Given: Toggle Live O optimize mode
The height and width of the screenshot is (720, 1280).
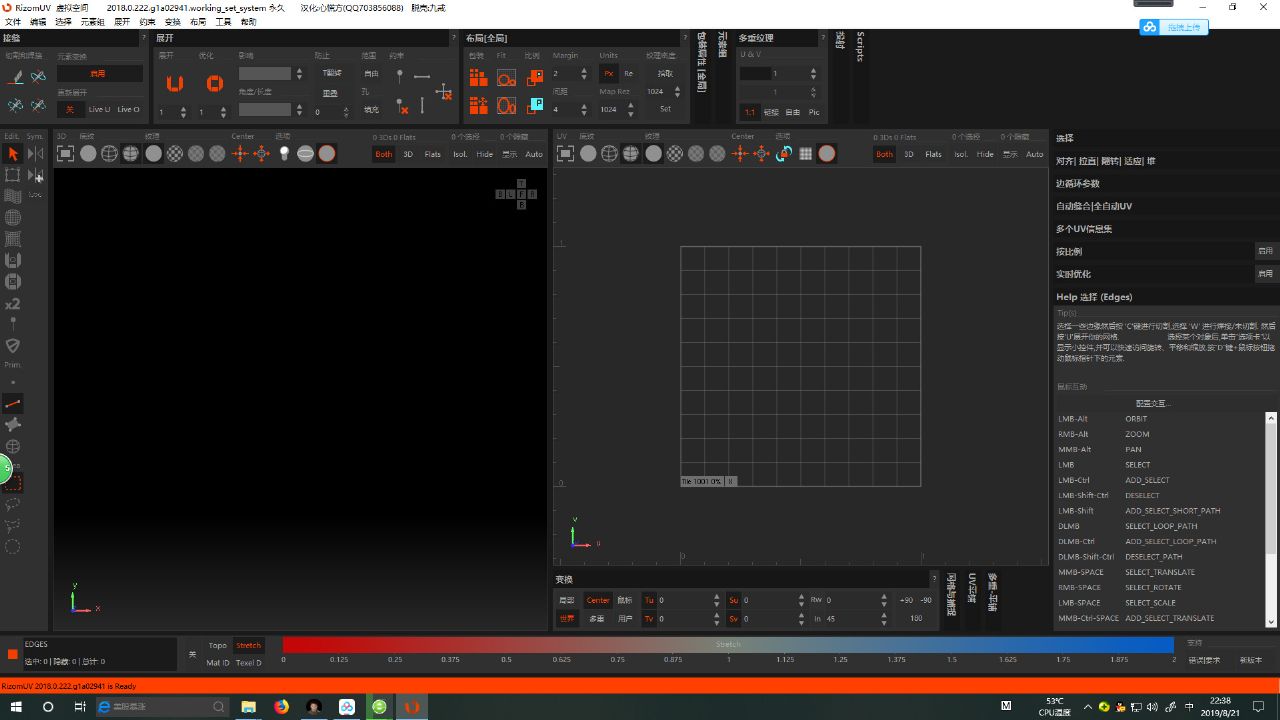Looking at the screenshot, I should [x=129, y=109].
